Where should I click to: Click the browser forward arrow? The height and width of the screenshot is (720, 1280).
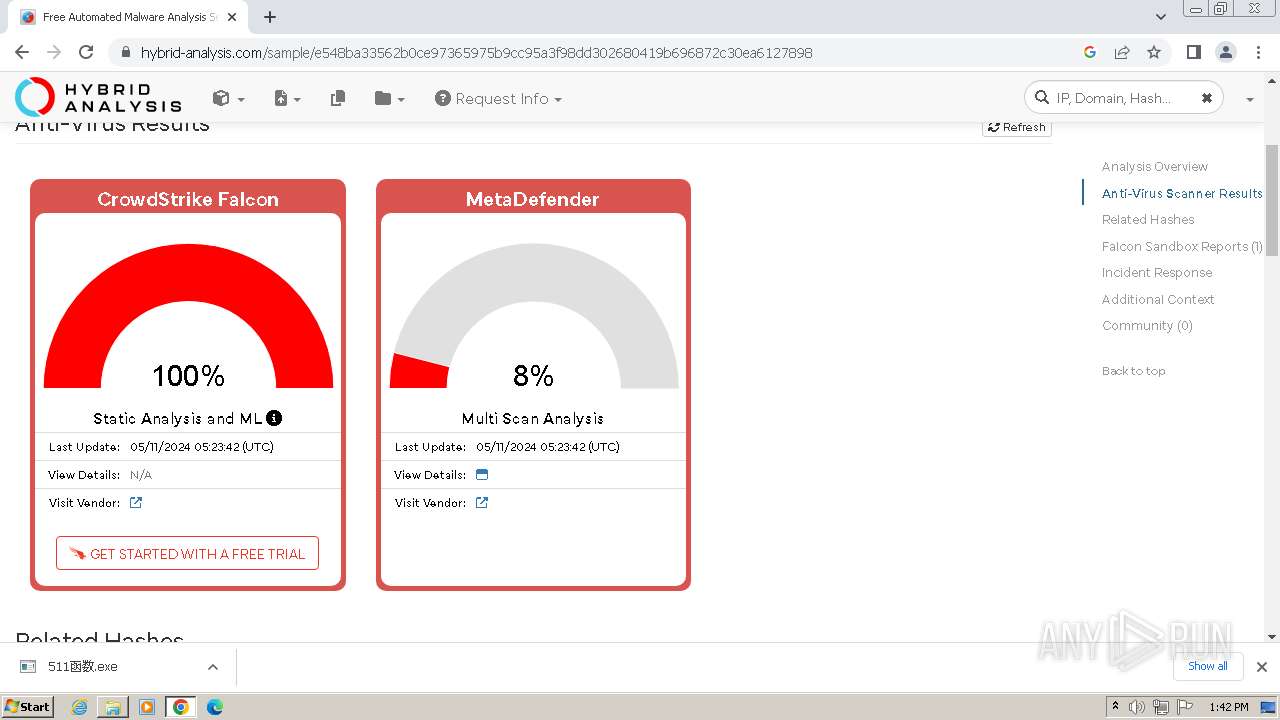pos(54,52)
